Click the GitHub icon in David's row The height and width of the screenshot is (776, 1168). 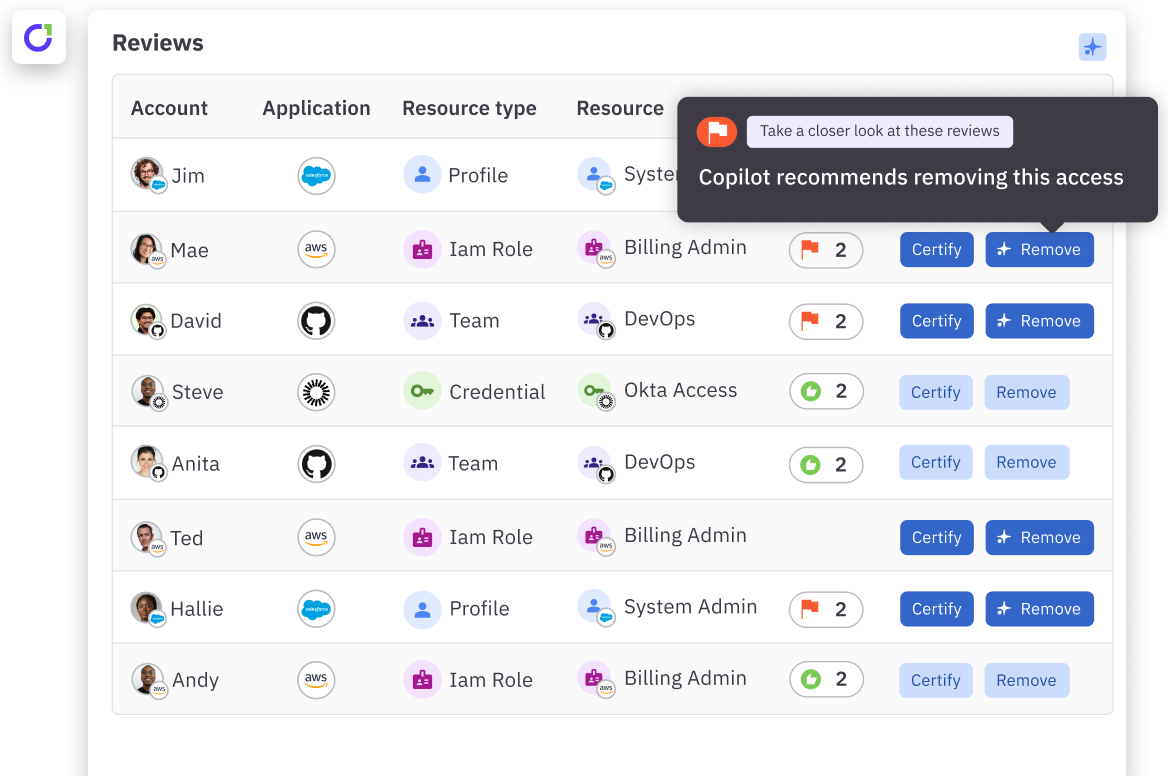[x=316, y=320]
